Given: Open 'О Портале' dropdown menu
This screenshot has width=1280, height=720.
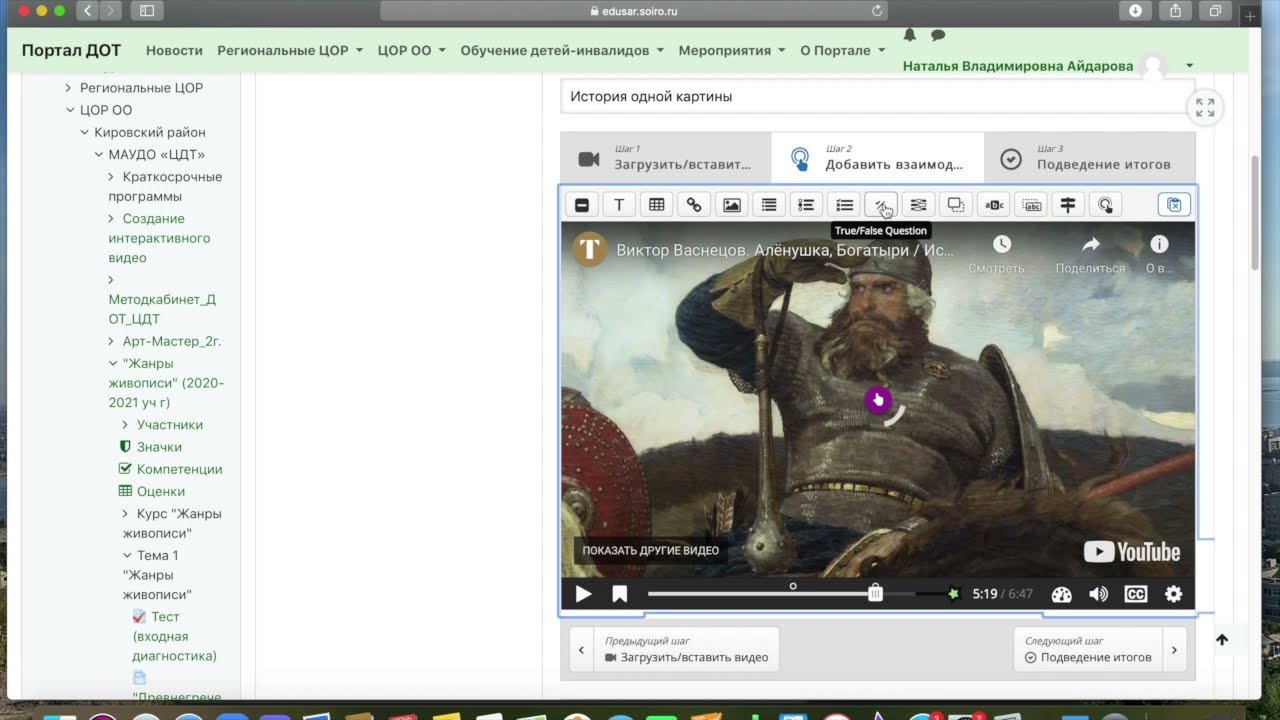Looking at the screenshot, I should 843,50.
